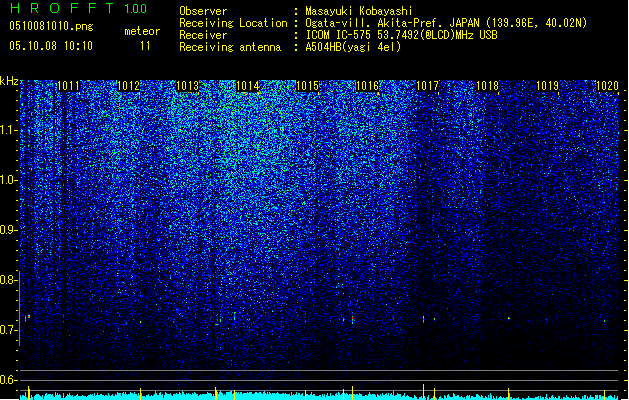Image resolution: width=629 pixels, height=400 pixels.
Task: Click the 0.6 kHz axis label
Action: point(7,380)
